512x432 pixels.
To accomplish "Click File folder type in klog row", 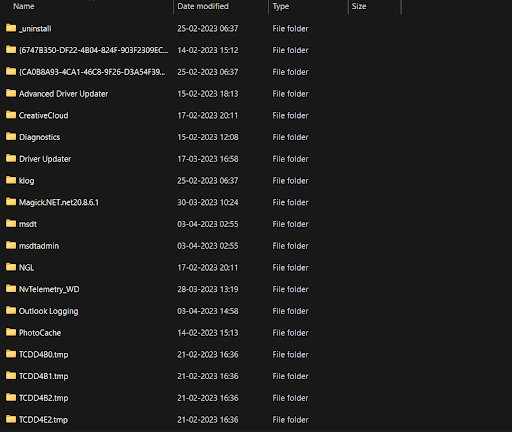I will (x=290, y=181).
